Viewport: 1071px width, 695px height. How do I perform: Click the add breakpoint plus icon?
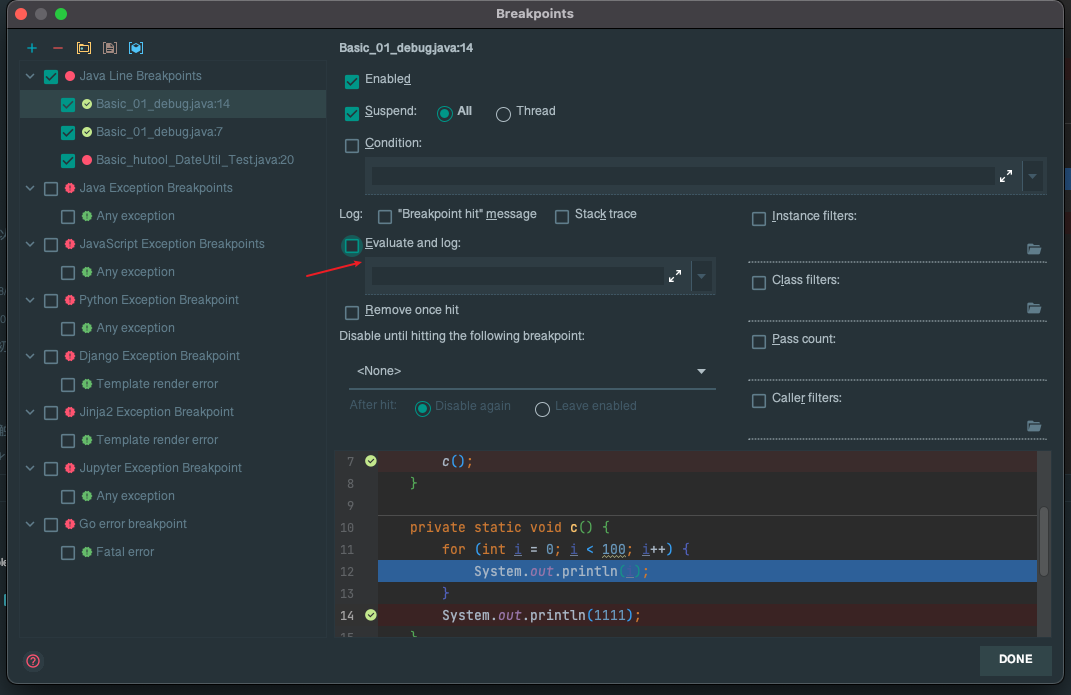coord(32,48)
